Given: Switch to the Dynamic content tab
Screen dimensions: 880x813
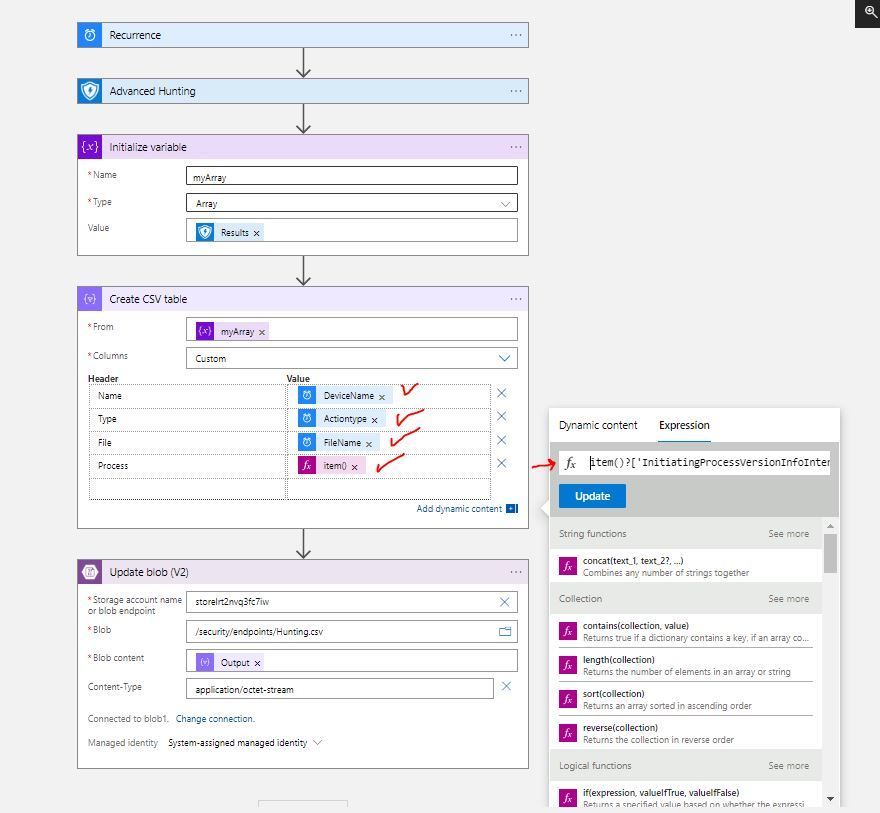Looking at the screenshot, I should coord(598,425).
